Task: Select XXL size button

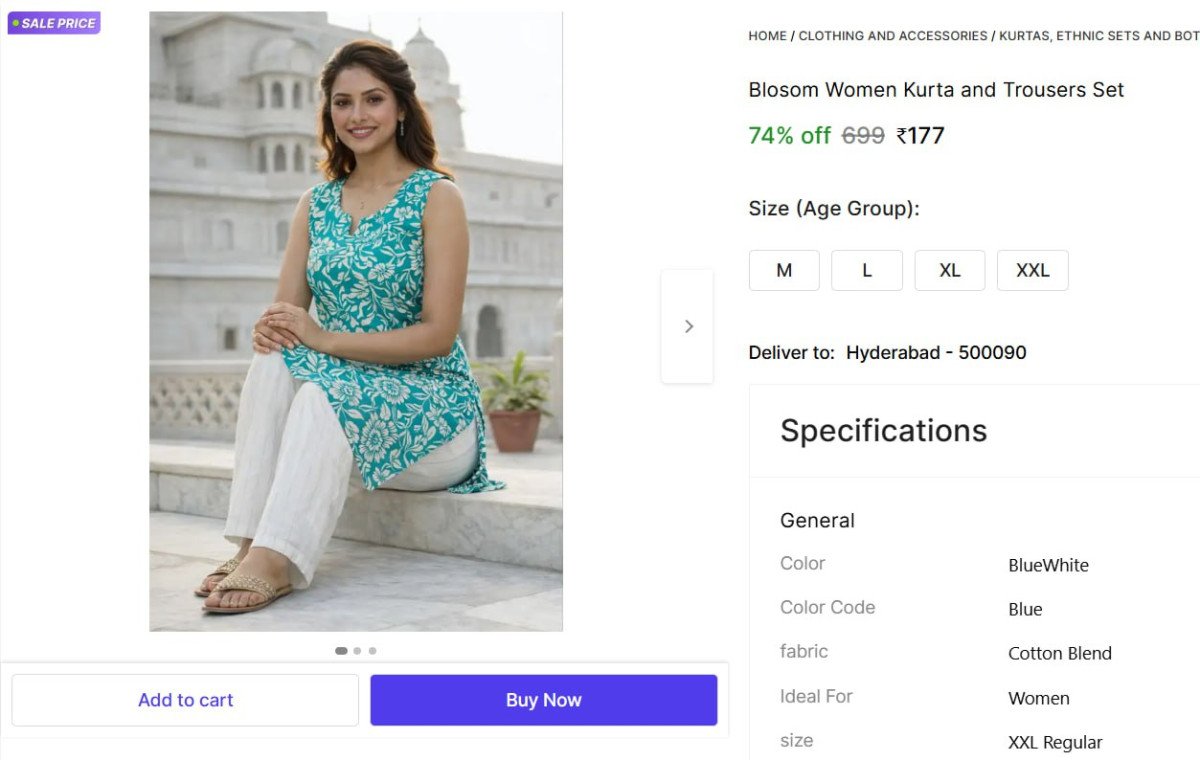Action: pyautogui.click(x=1032, y=271)
